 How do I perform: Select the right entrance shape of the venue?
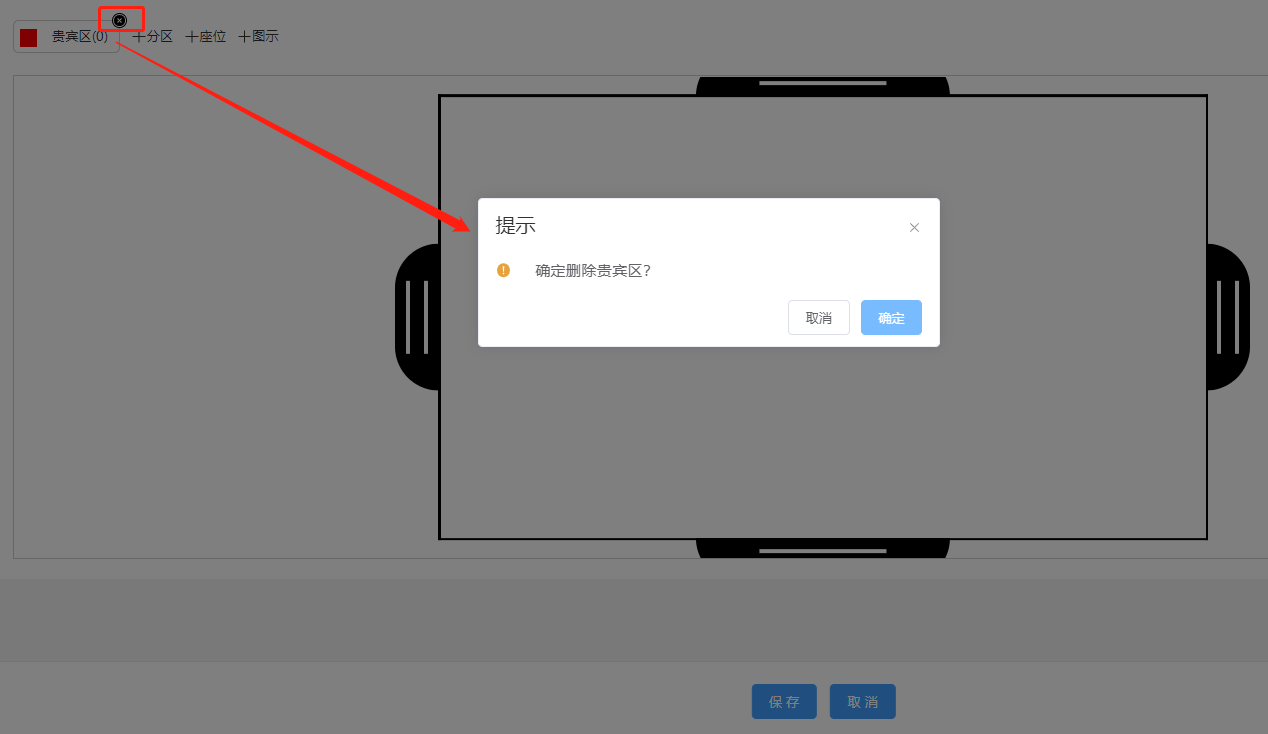pyautogui.click(x=1229, y=317)
